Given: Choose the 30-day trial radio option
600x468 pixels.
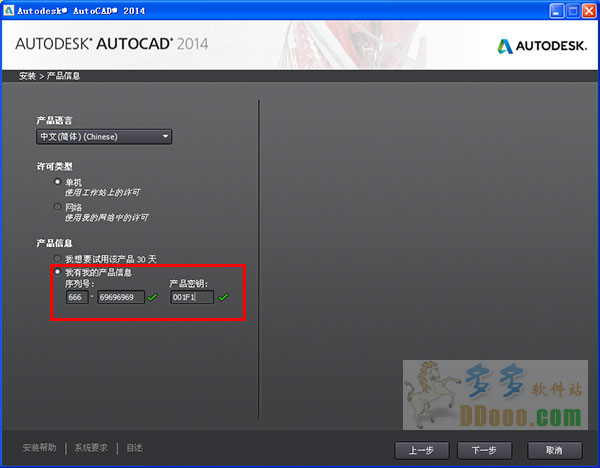Looking at the screenshot, I should click(57, 258).
